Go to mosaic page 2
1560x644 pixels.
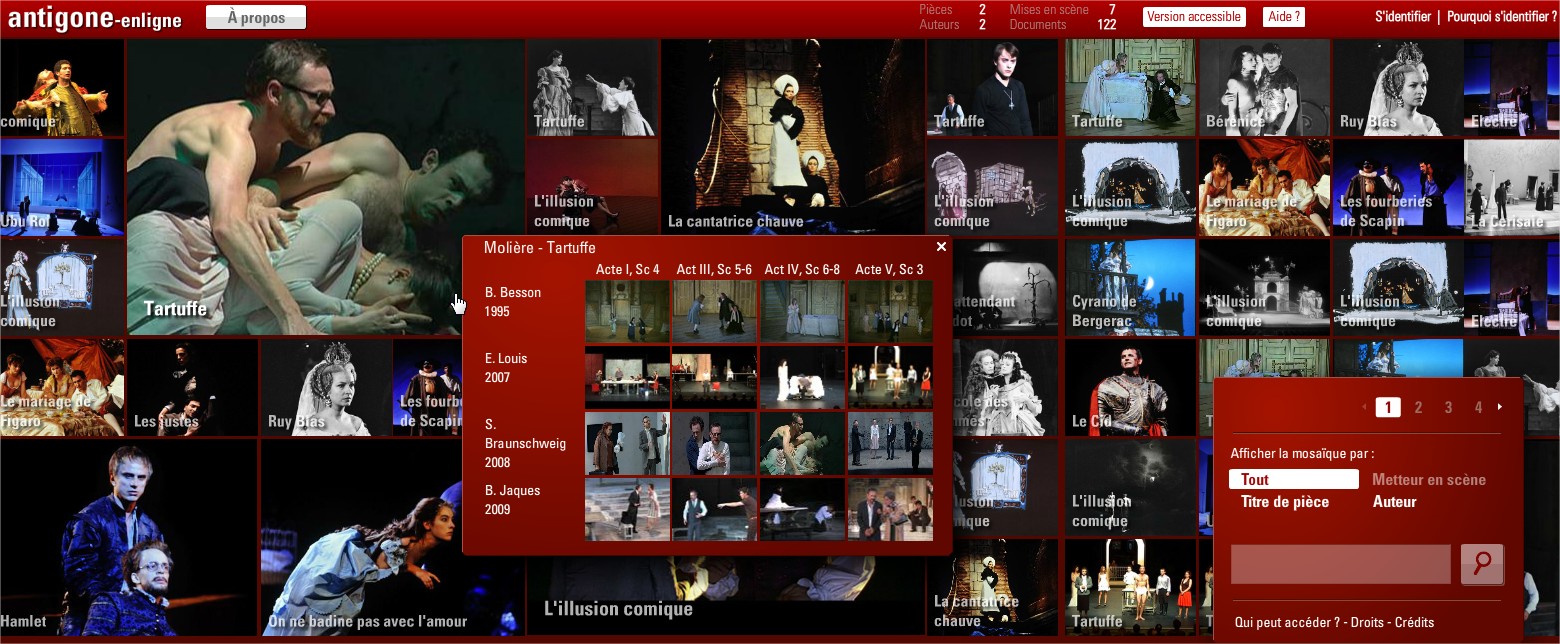(x=1418, y=407)
